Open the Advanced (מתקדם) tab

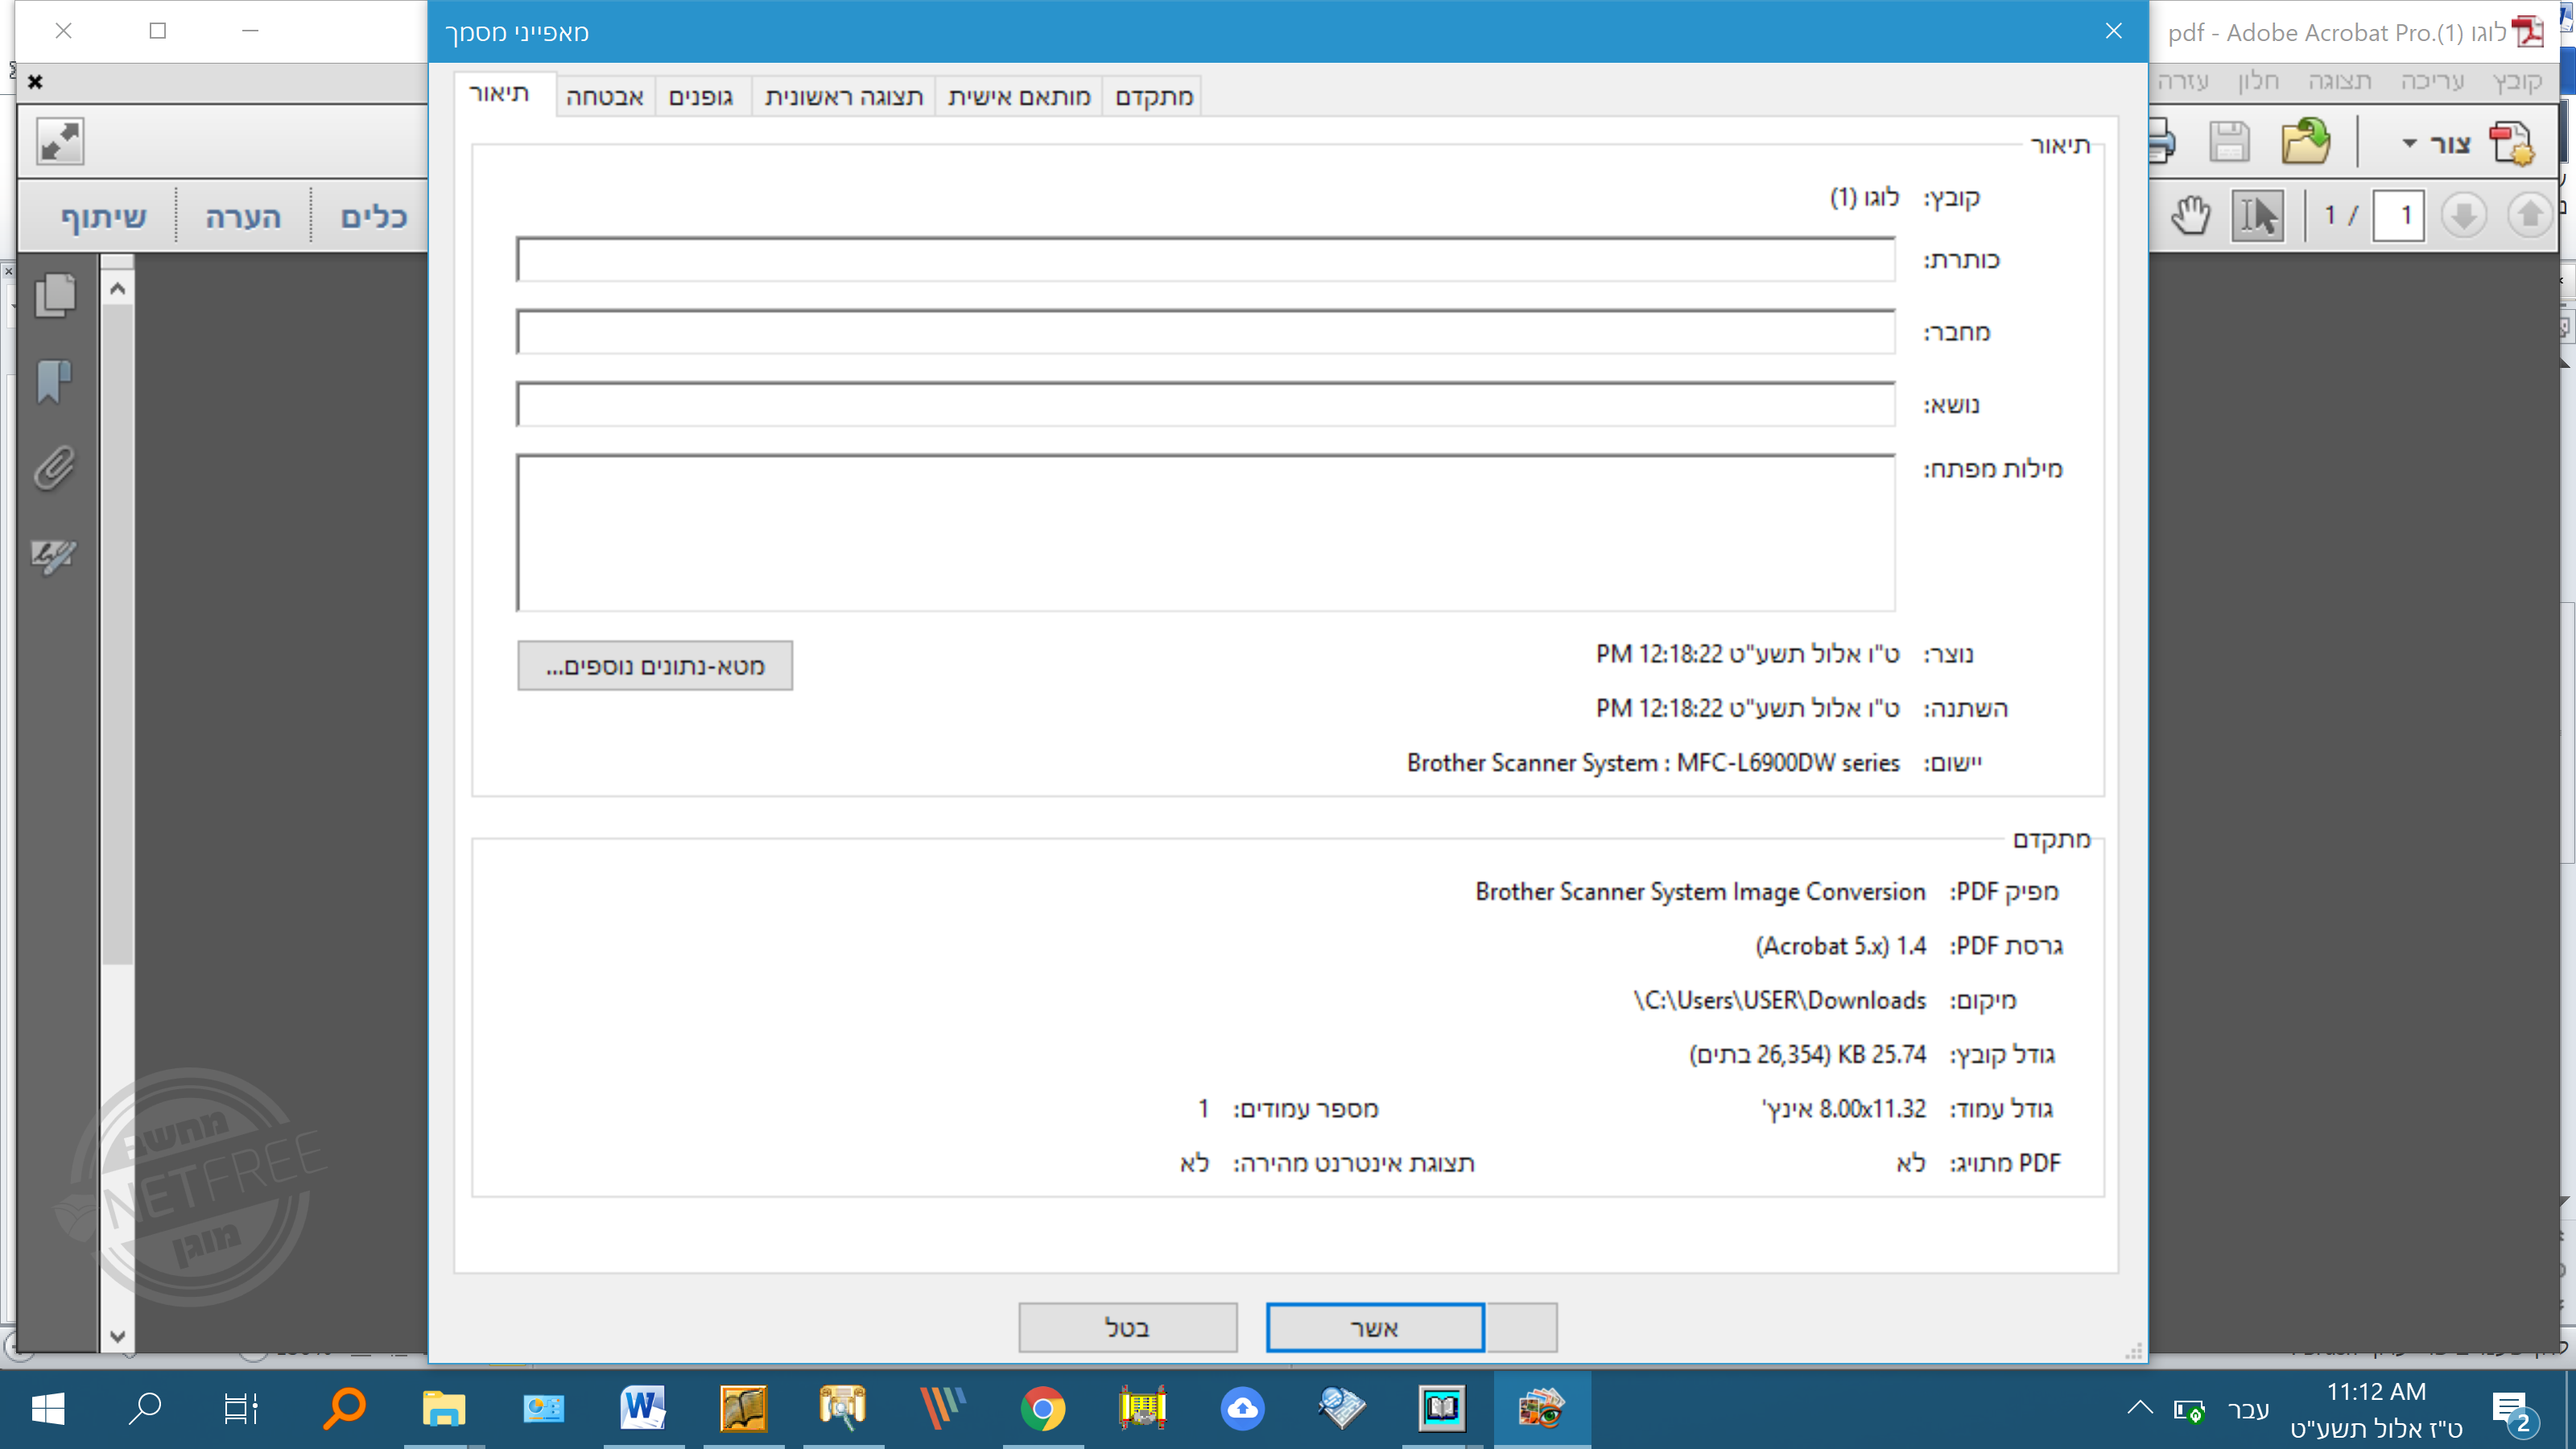(1153, 97)
